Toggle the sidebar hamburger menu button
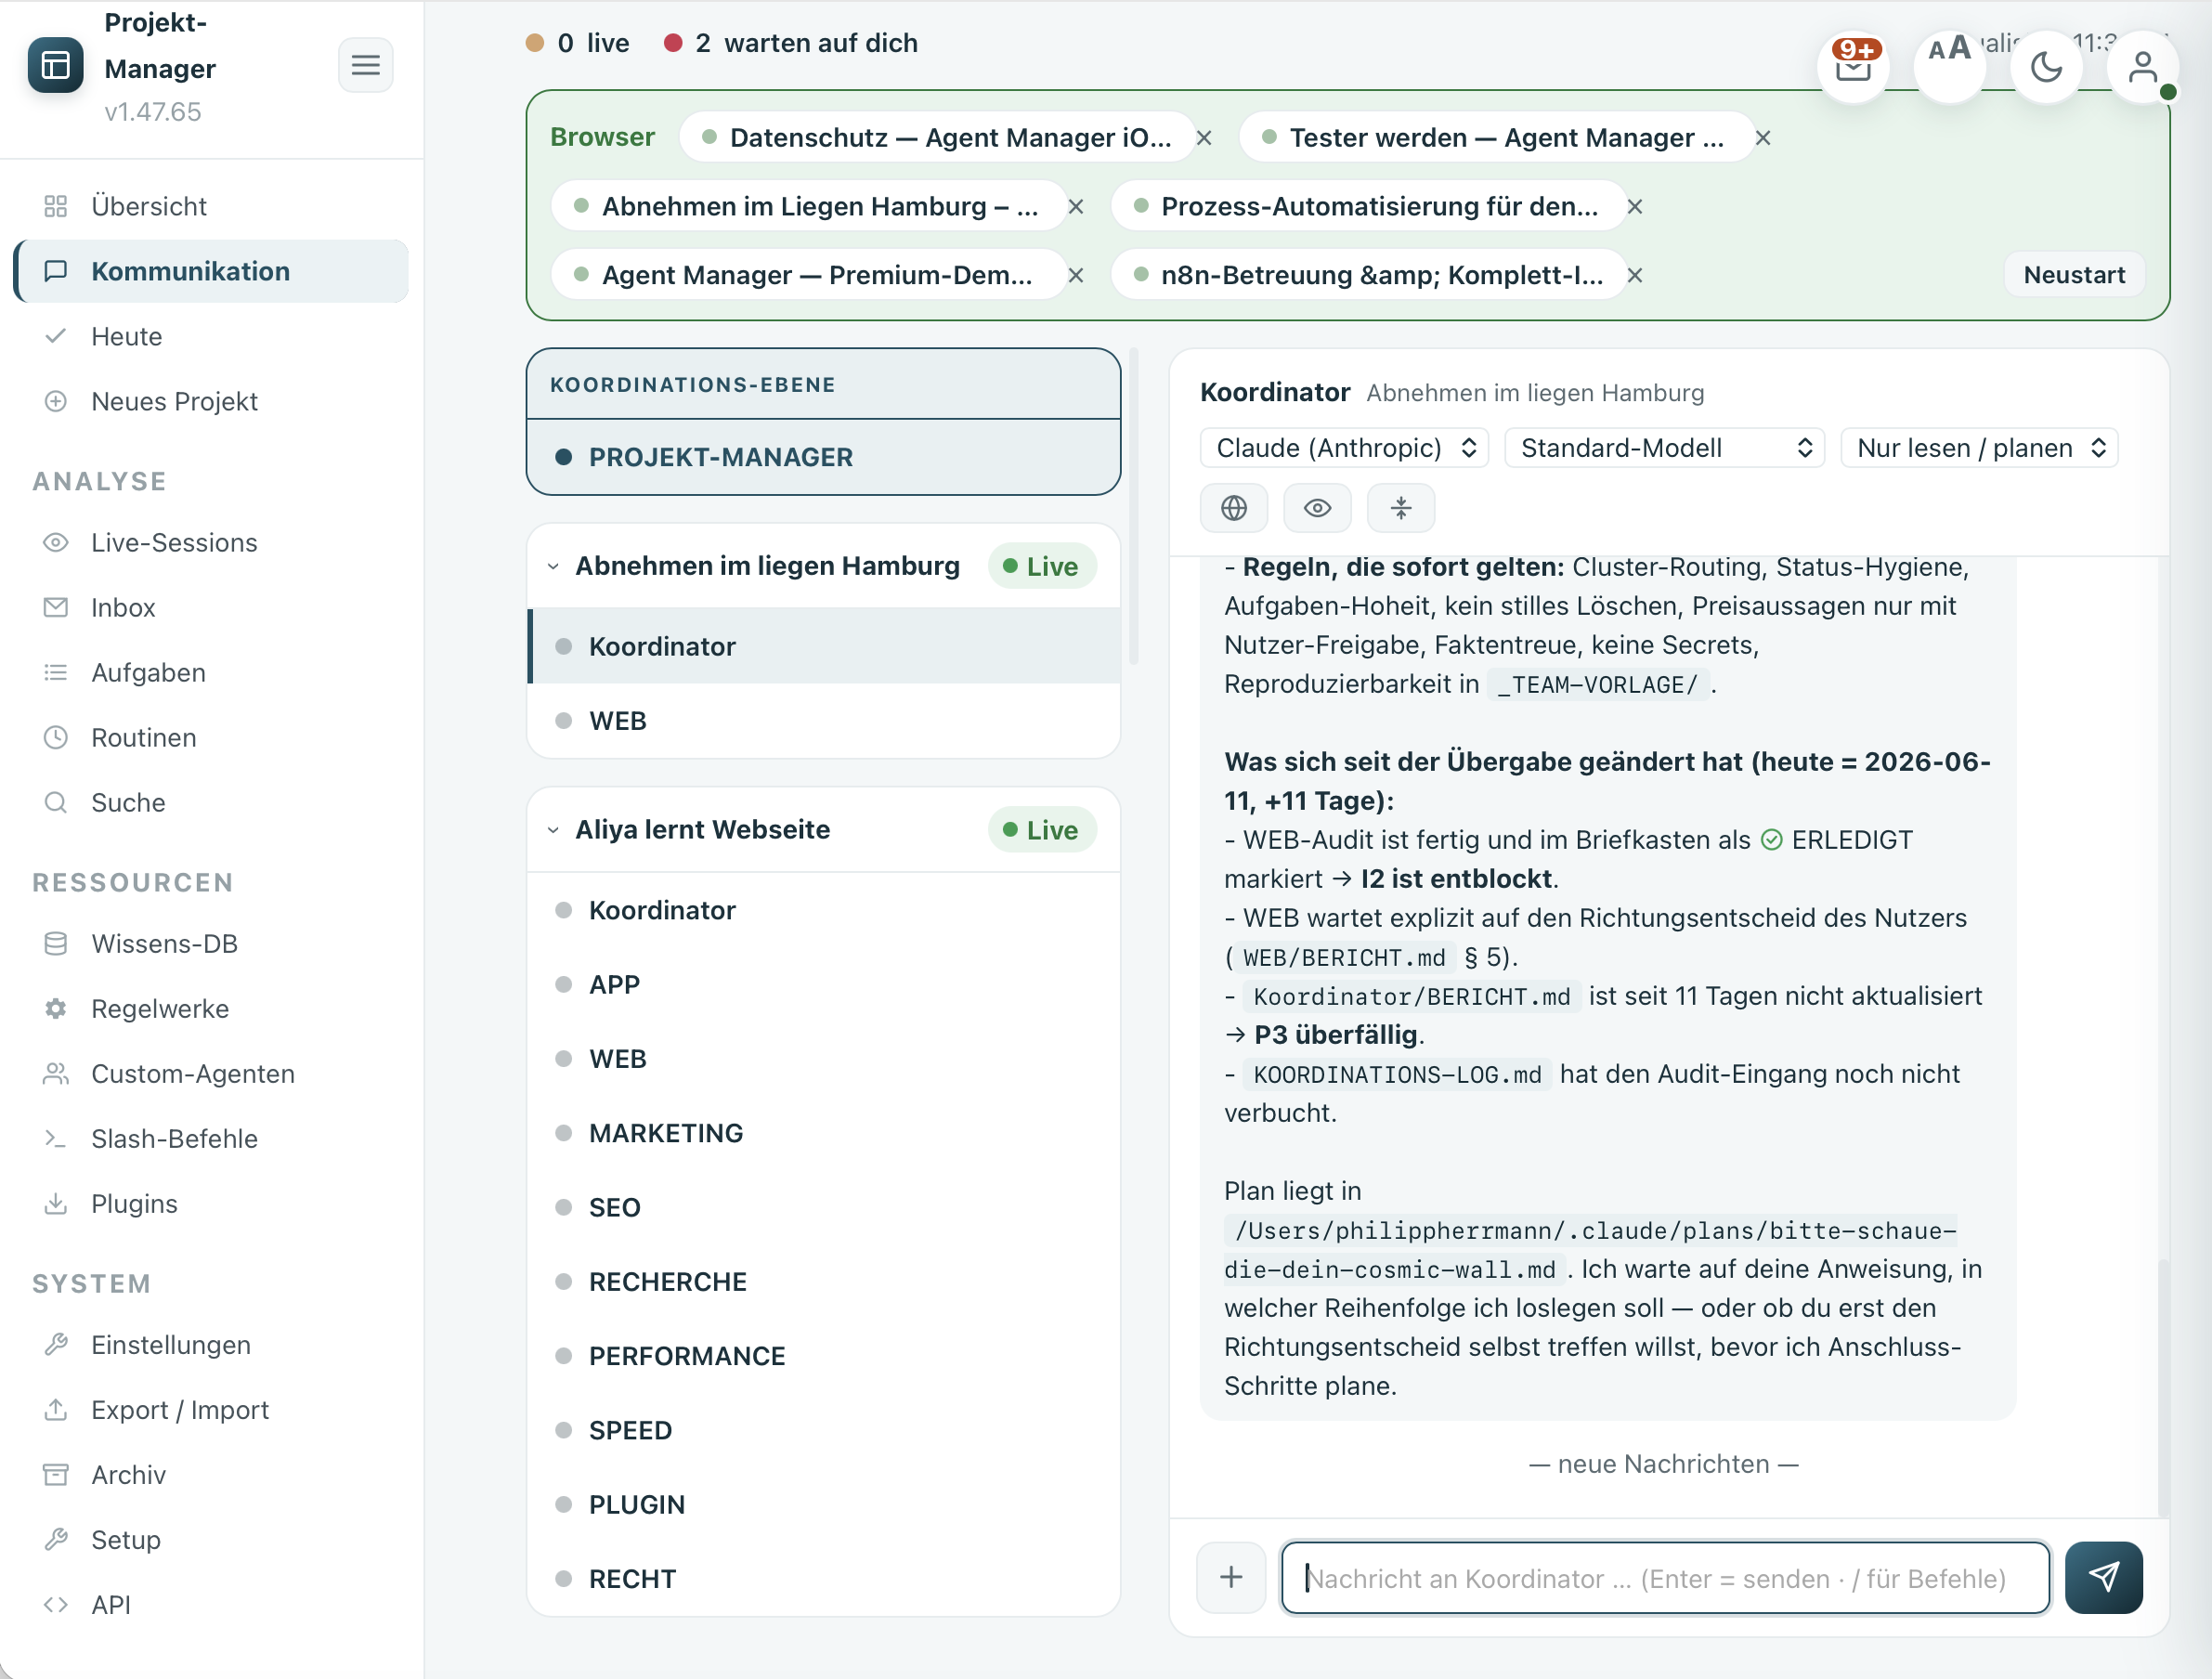The height and width of the screenshot is (1679, 2212). [x=365, y=66]
